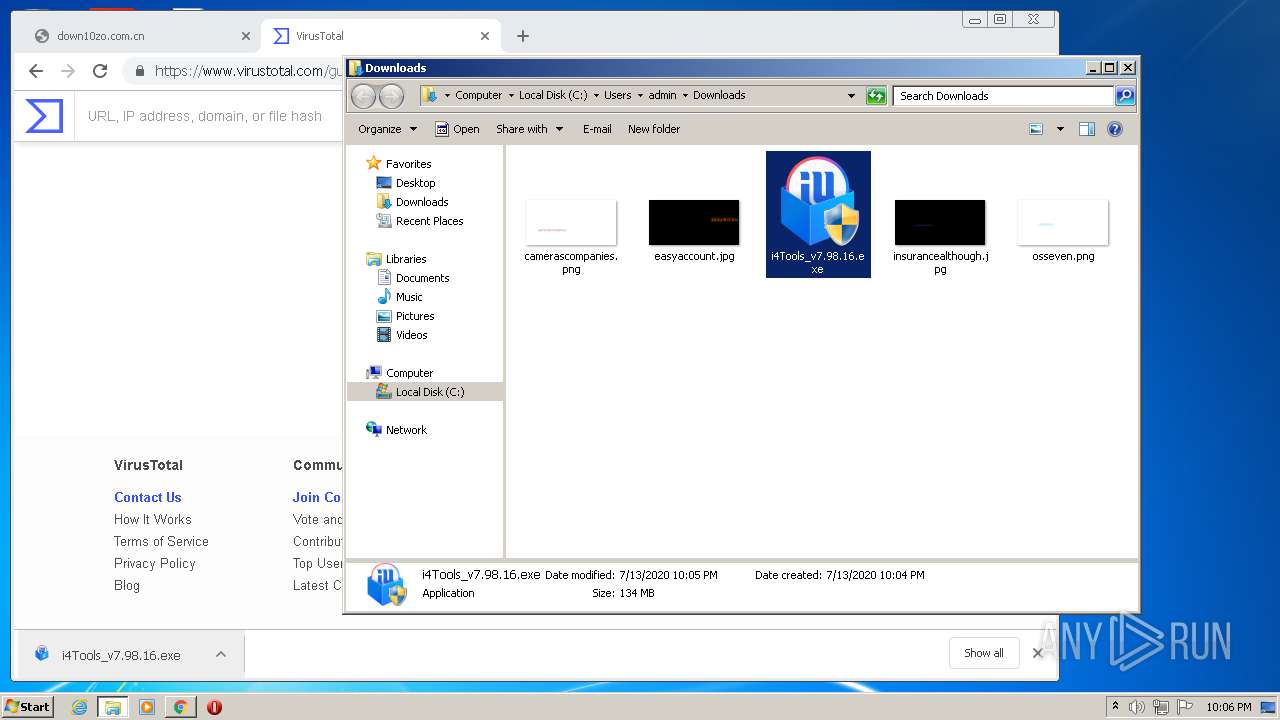Show hidden tray icons arrow

tap(1115, 707)
